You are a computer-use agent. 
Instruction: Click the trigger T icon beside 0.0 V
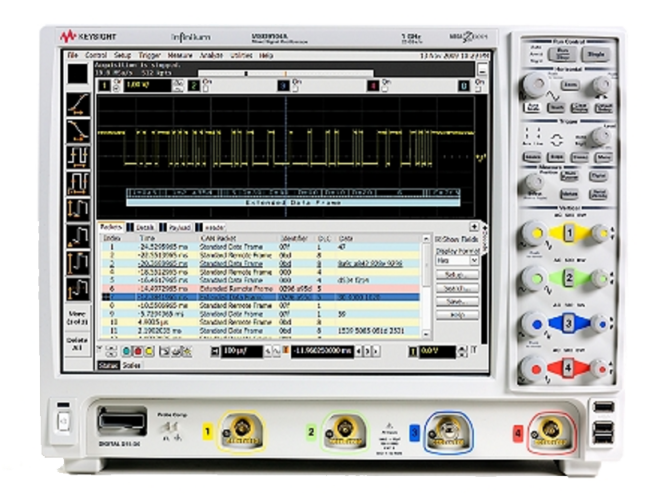tap(413, 352)
